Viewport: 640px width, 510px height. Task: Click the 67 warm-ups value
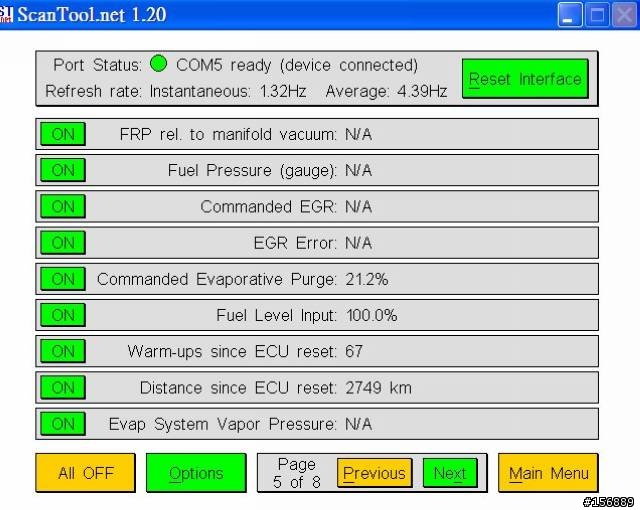pyautogui.click(x=354, y=351)
